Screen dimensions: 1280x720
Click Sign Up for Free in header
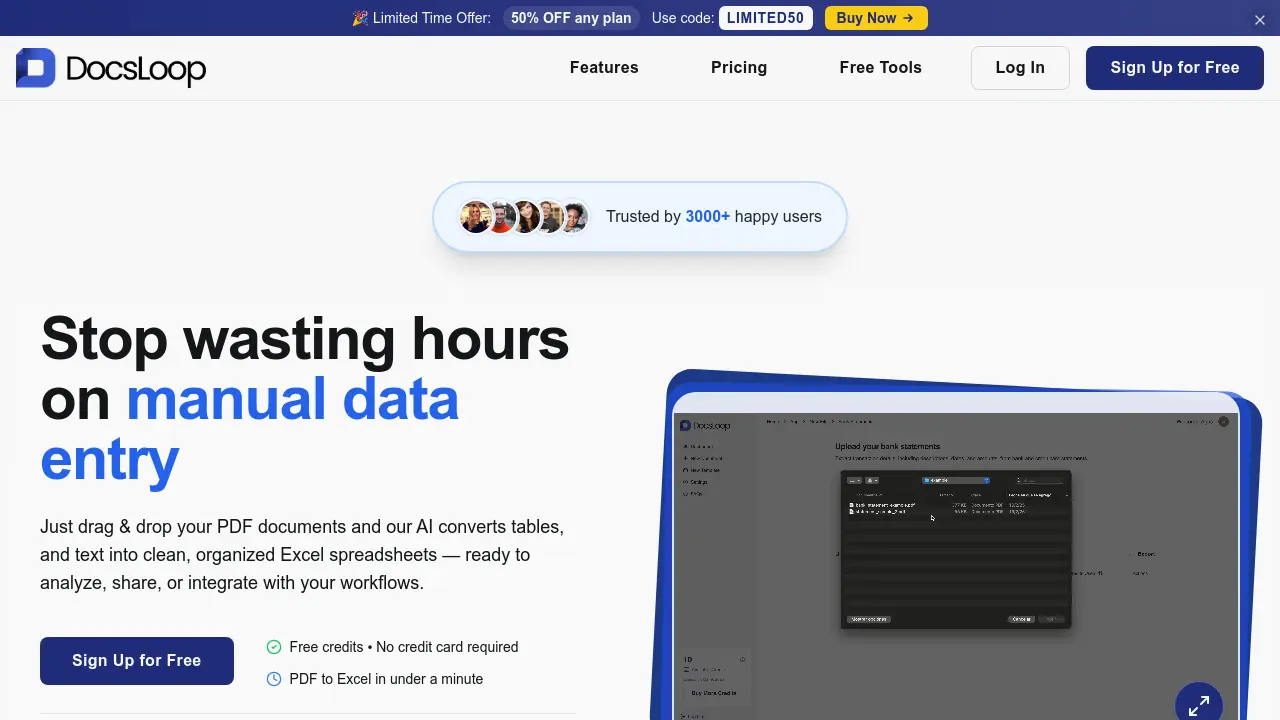click(1175, 68)
